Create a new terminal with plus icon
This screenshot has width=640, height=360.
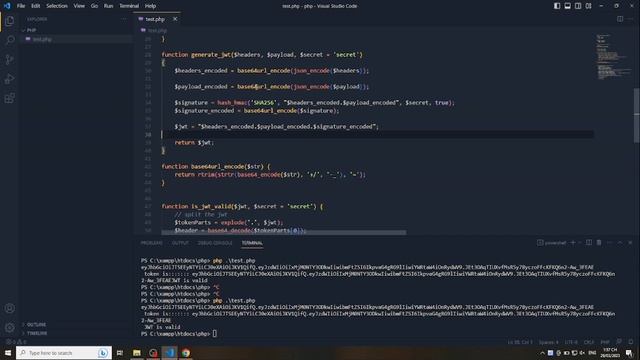pos(573,242)
